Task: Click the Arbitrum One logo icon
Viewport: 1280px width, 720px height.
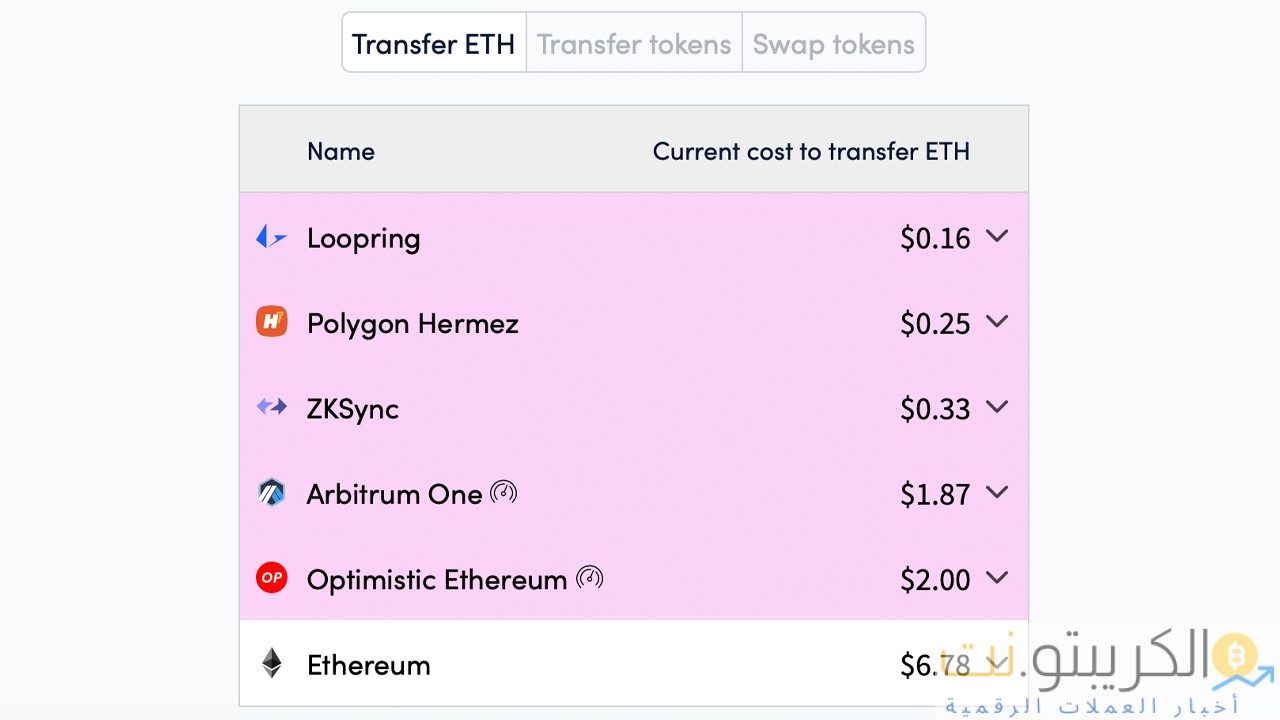Action: tap(271, 492)
